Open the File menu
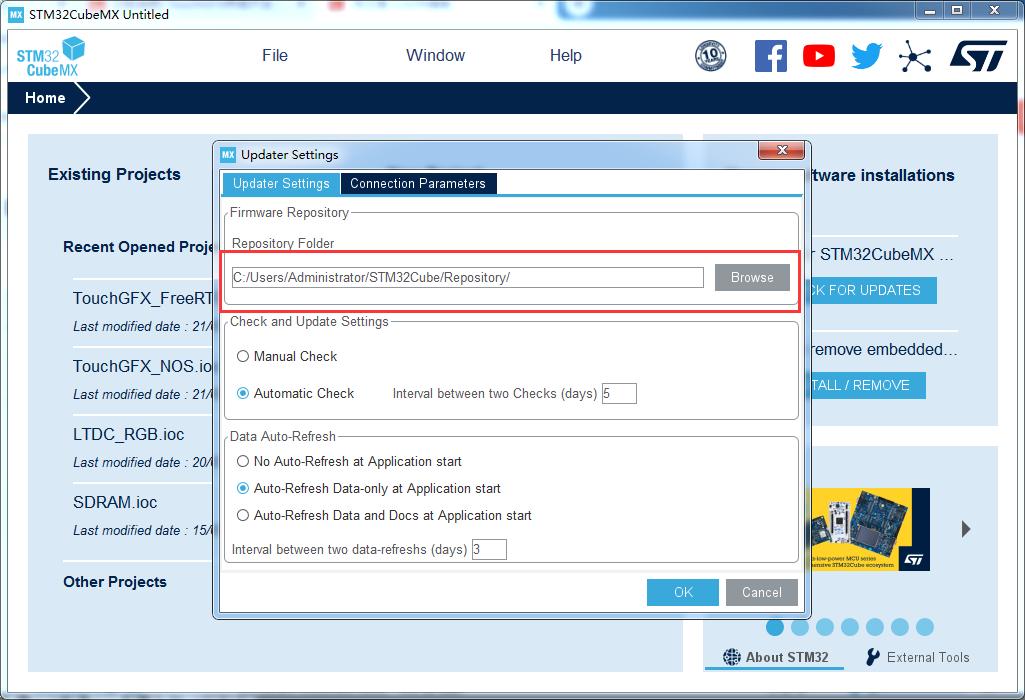This screenshot has width=1025, height=700. [275, 56]
